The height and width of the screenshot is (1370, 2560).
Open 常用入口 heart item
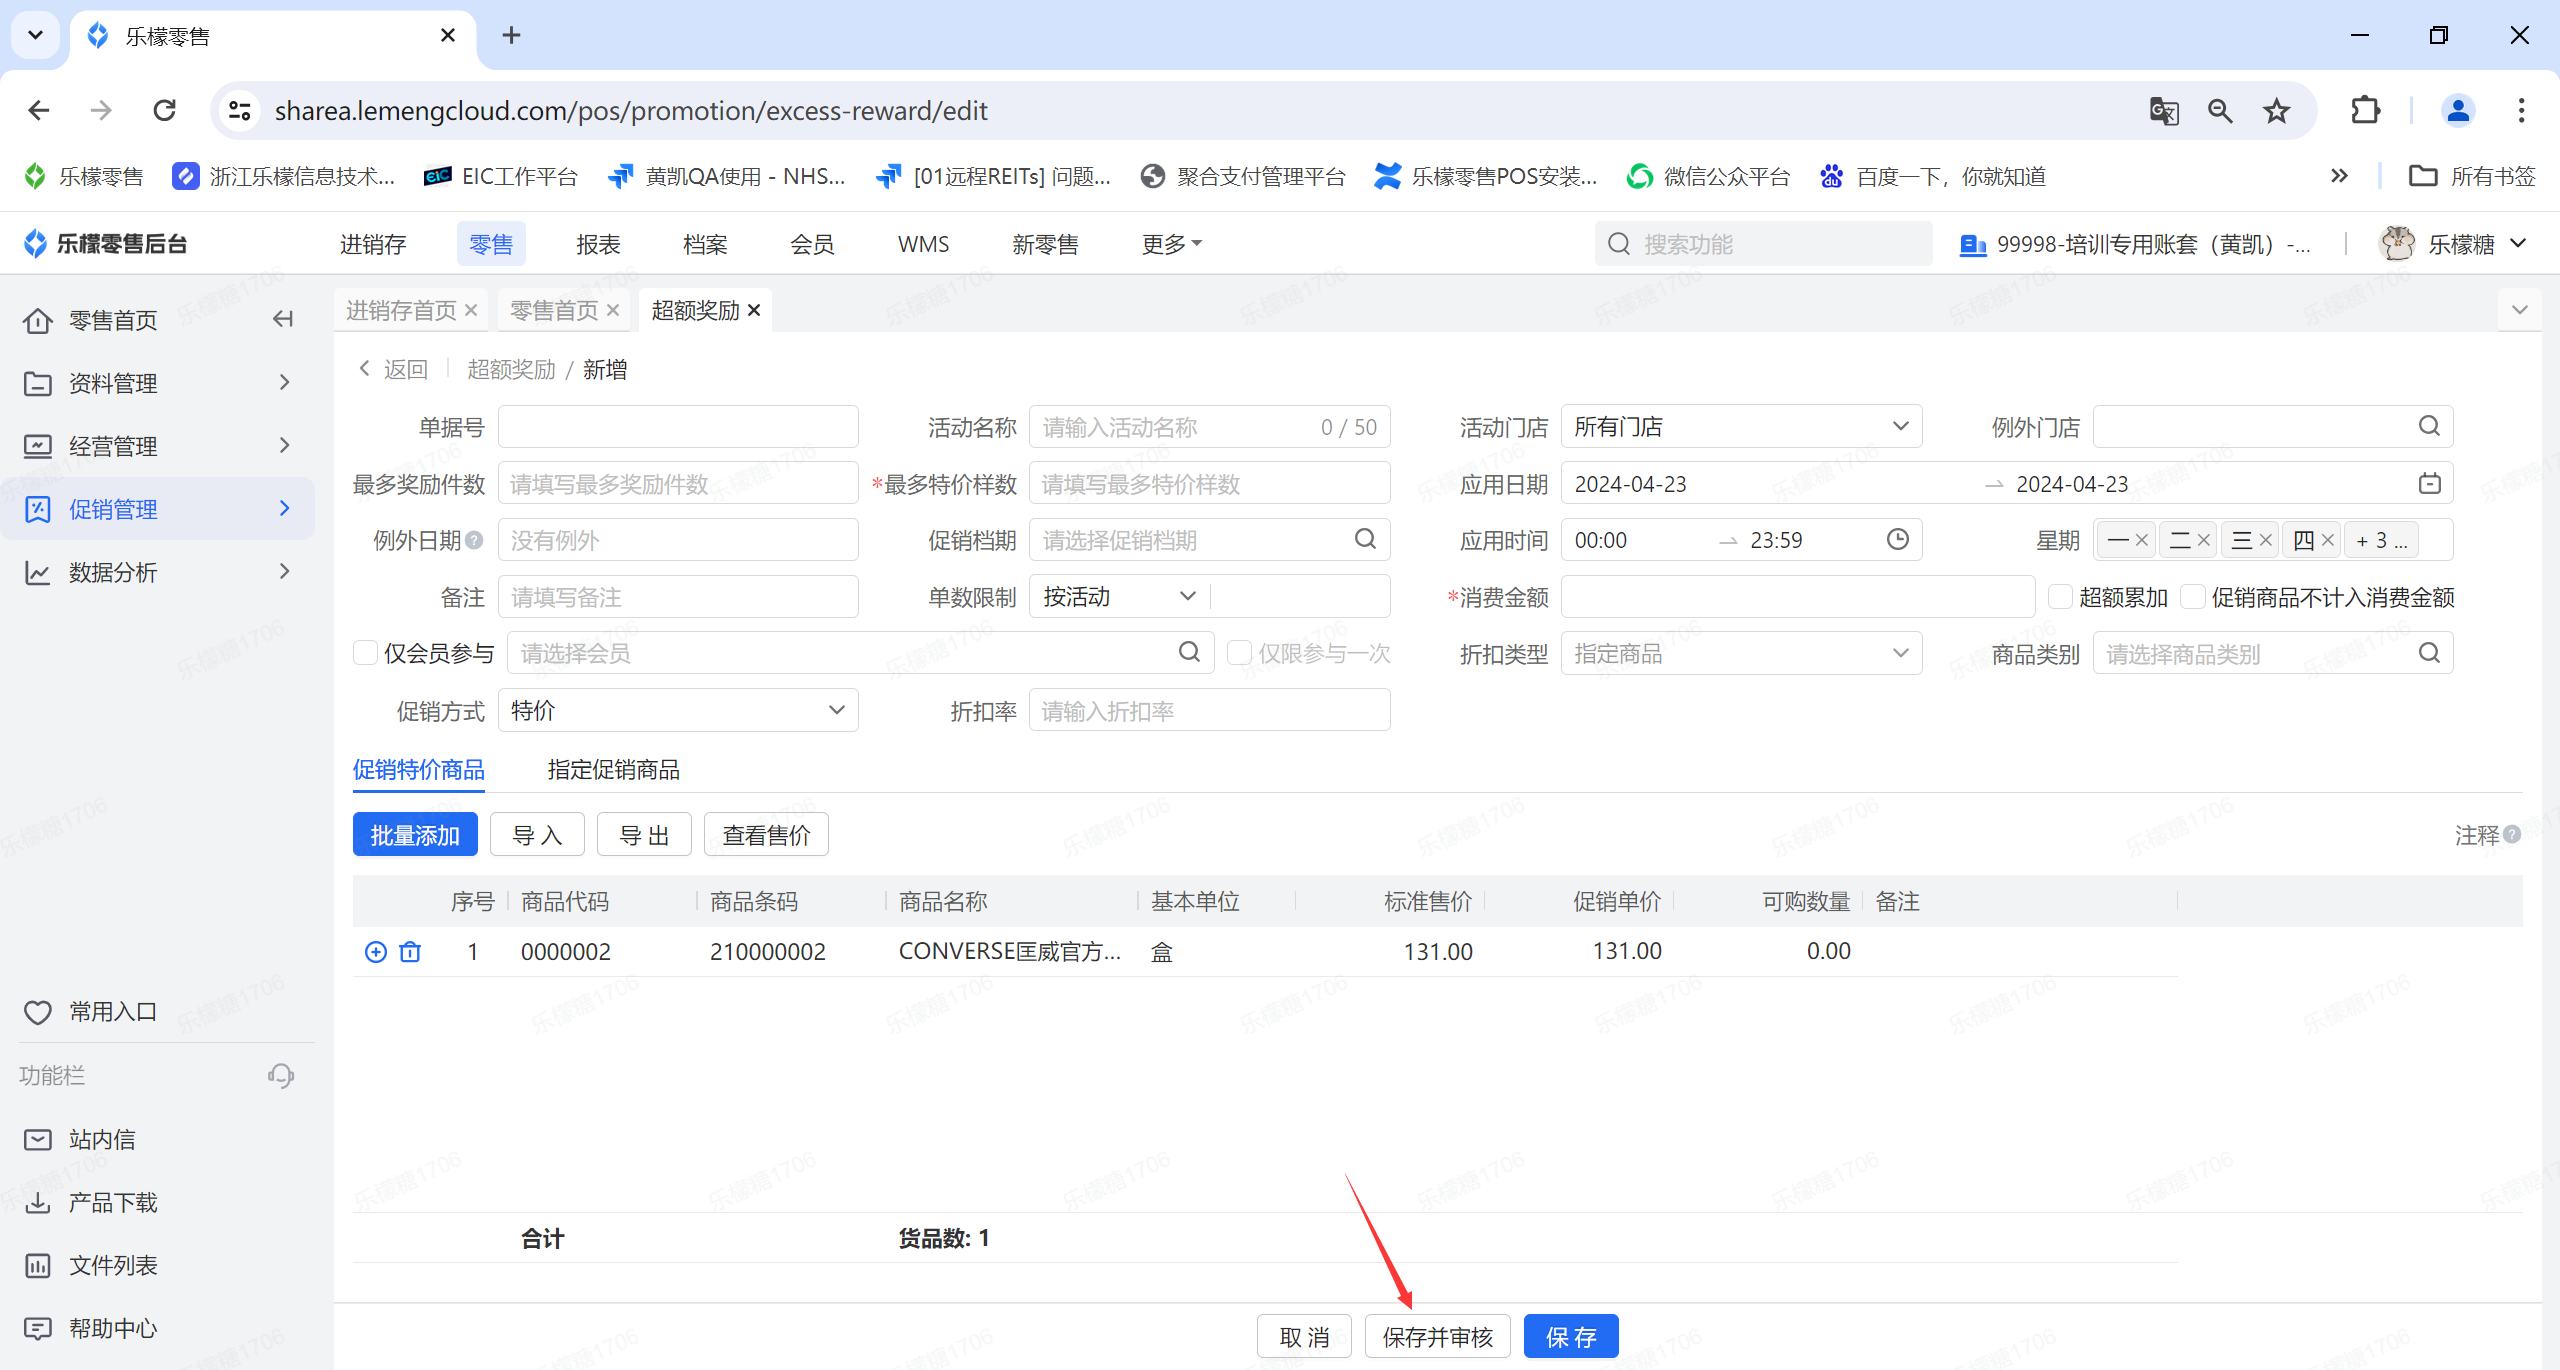point(91,1012)
